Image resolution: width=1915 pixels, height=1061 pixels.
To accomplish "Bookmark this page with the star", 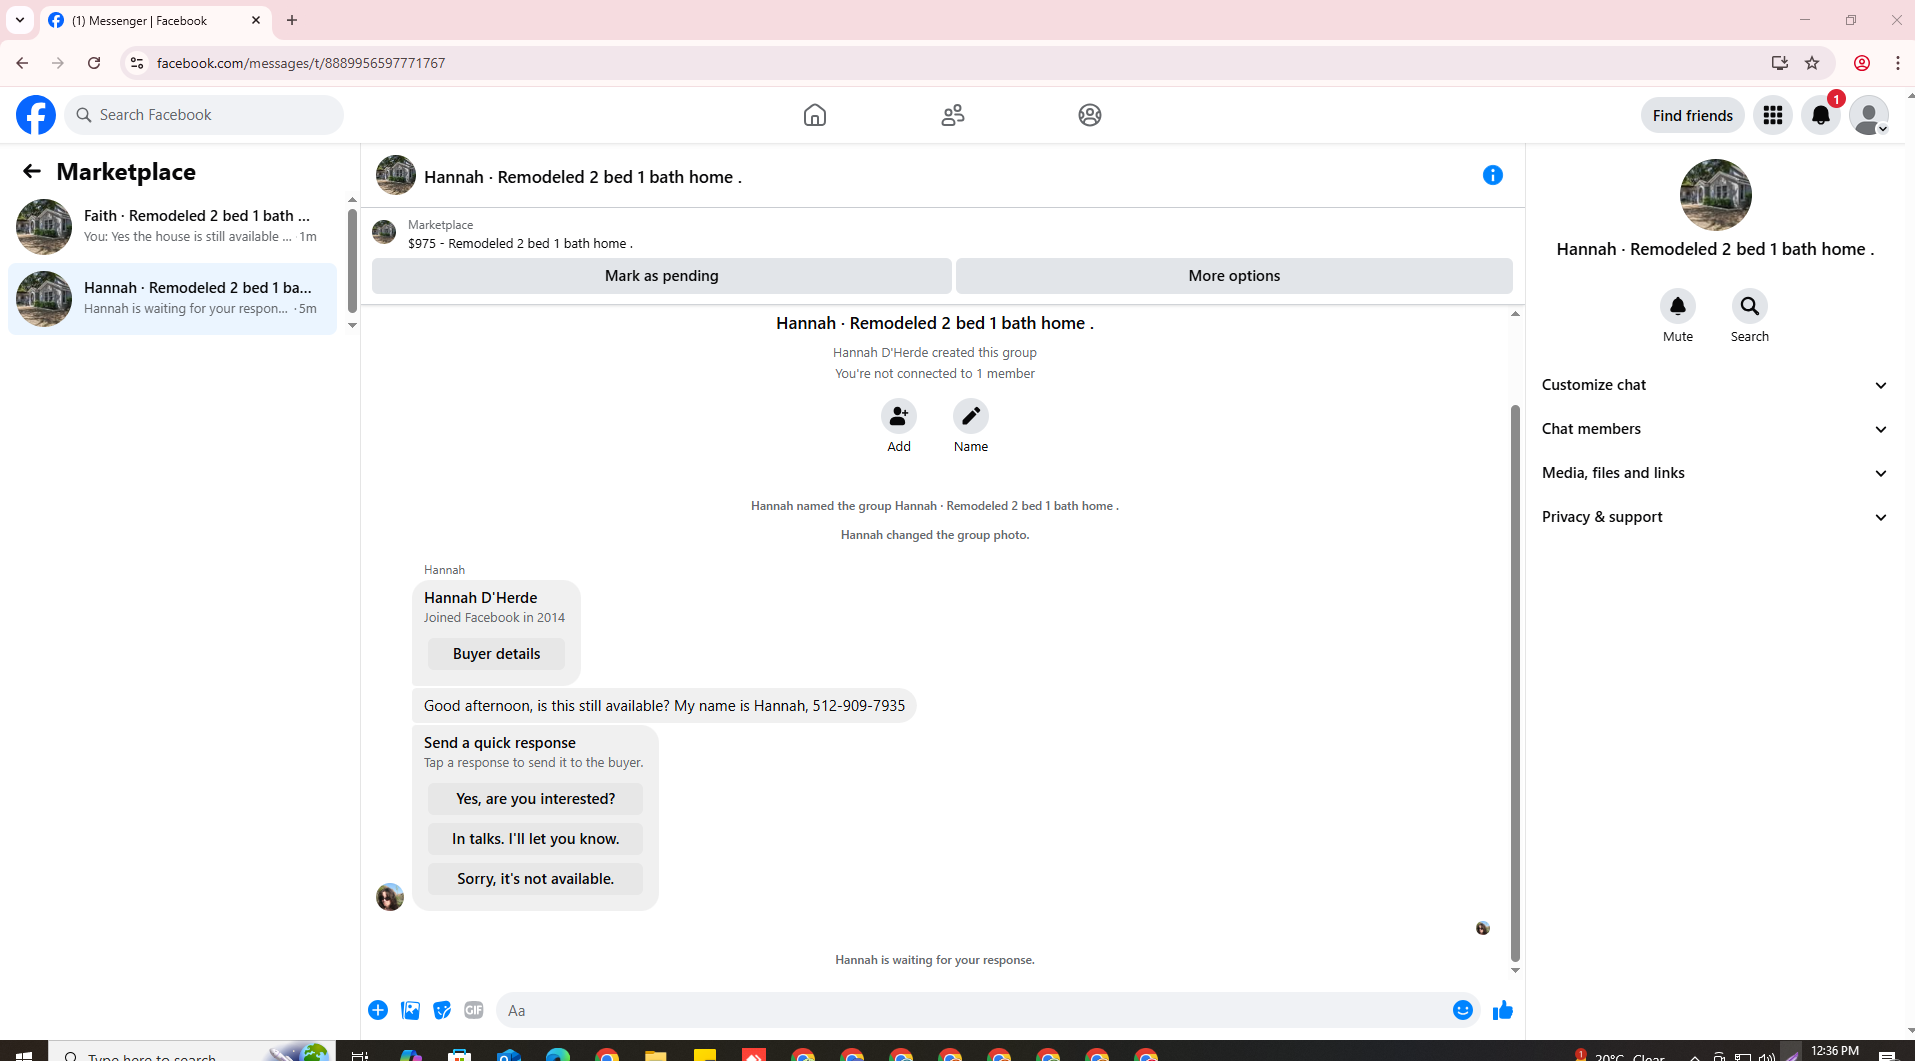I will tap(1812, 63).
